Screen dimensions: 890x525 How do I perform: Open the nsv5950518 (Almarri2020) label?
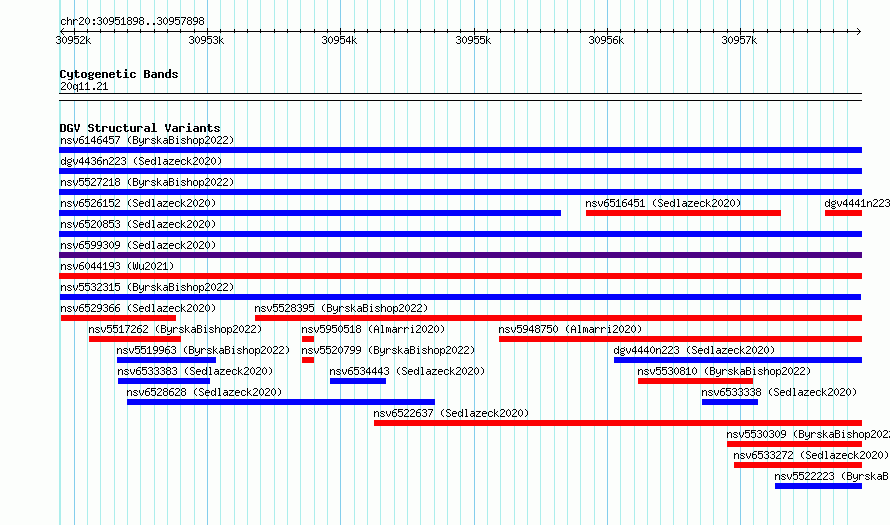(373, 329)
